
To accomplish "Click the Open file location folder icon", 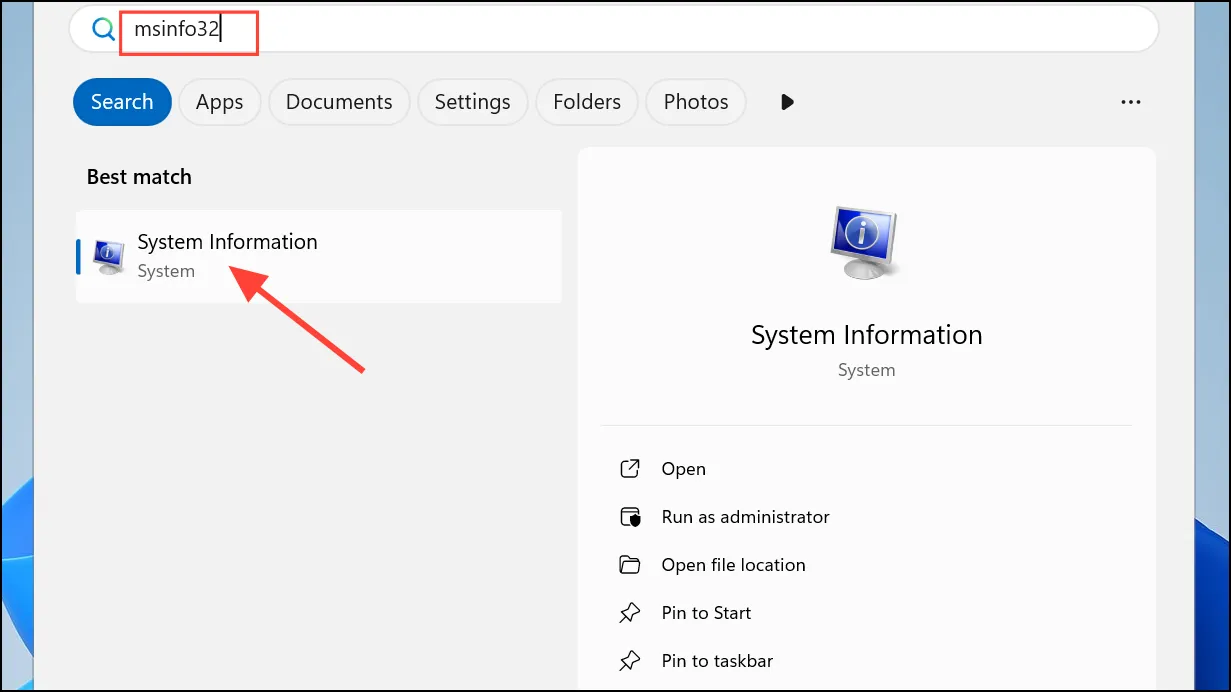I will pyautogui.click(x=629, y=565).
